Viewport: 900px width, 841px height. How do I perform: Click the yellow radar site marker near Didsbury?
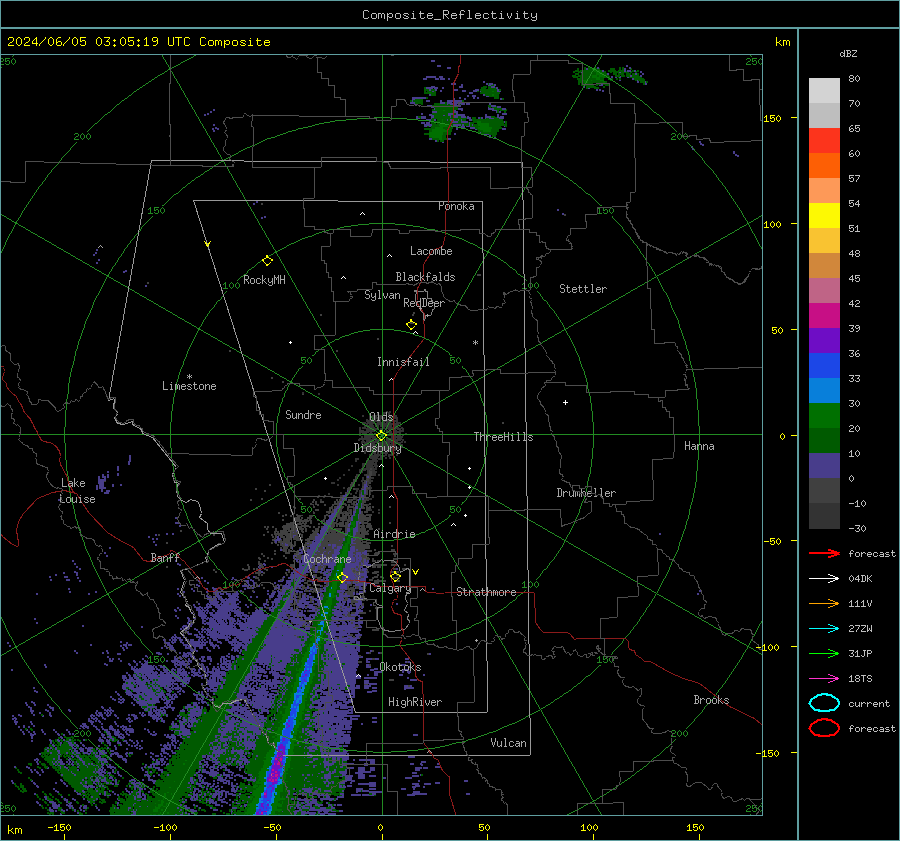(382, 435)
